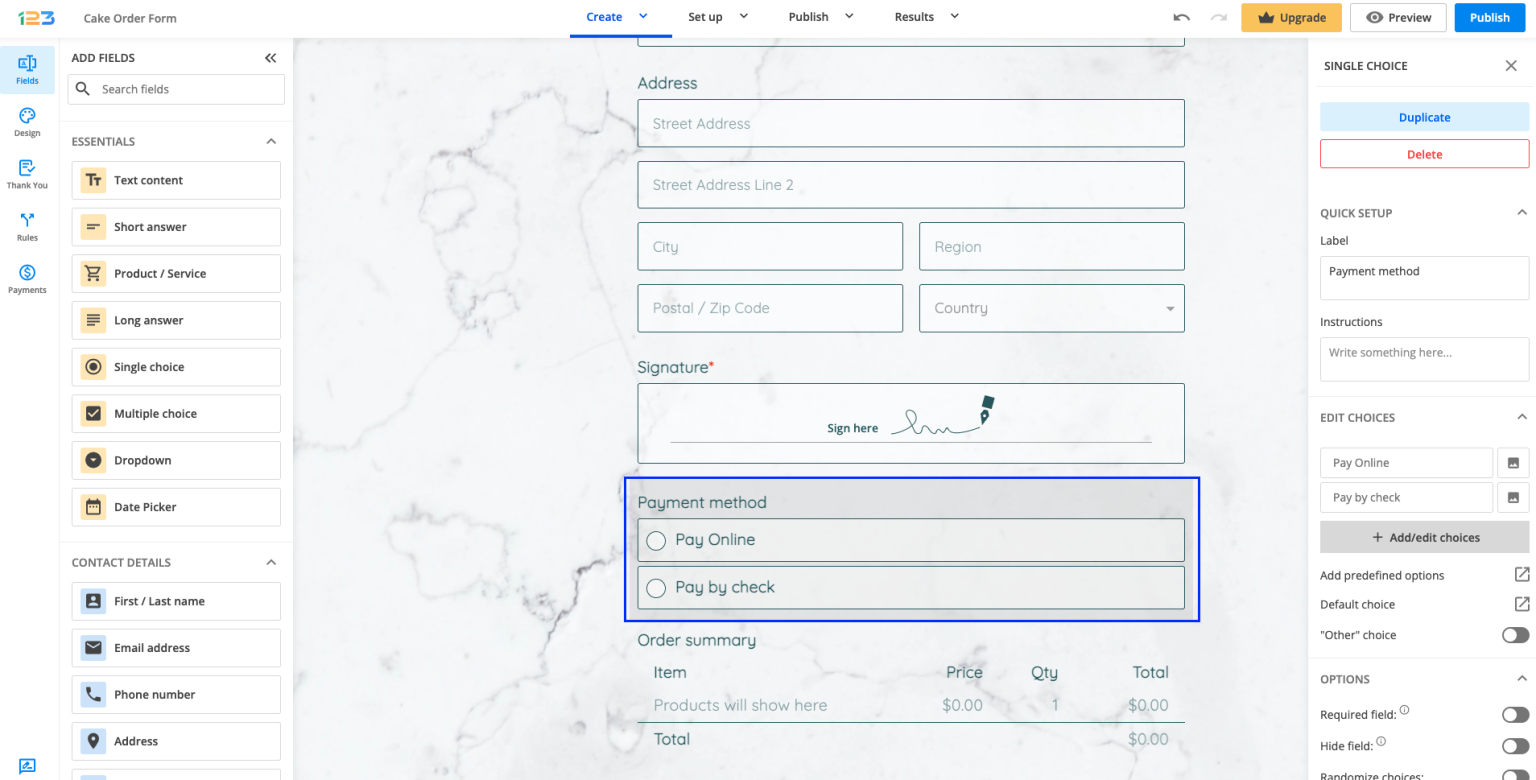Screen dimensions: 1536x780
Task: Collapse the Options section
Action: coord(1521,679)
